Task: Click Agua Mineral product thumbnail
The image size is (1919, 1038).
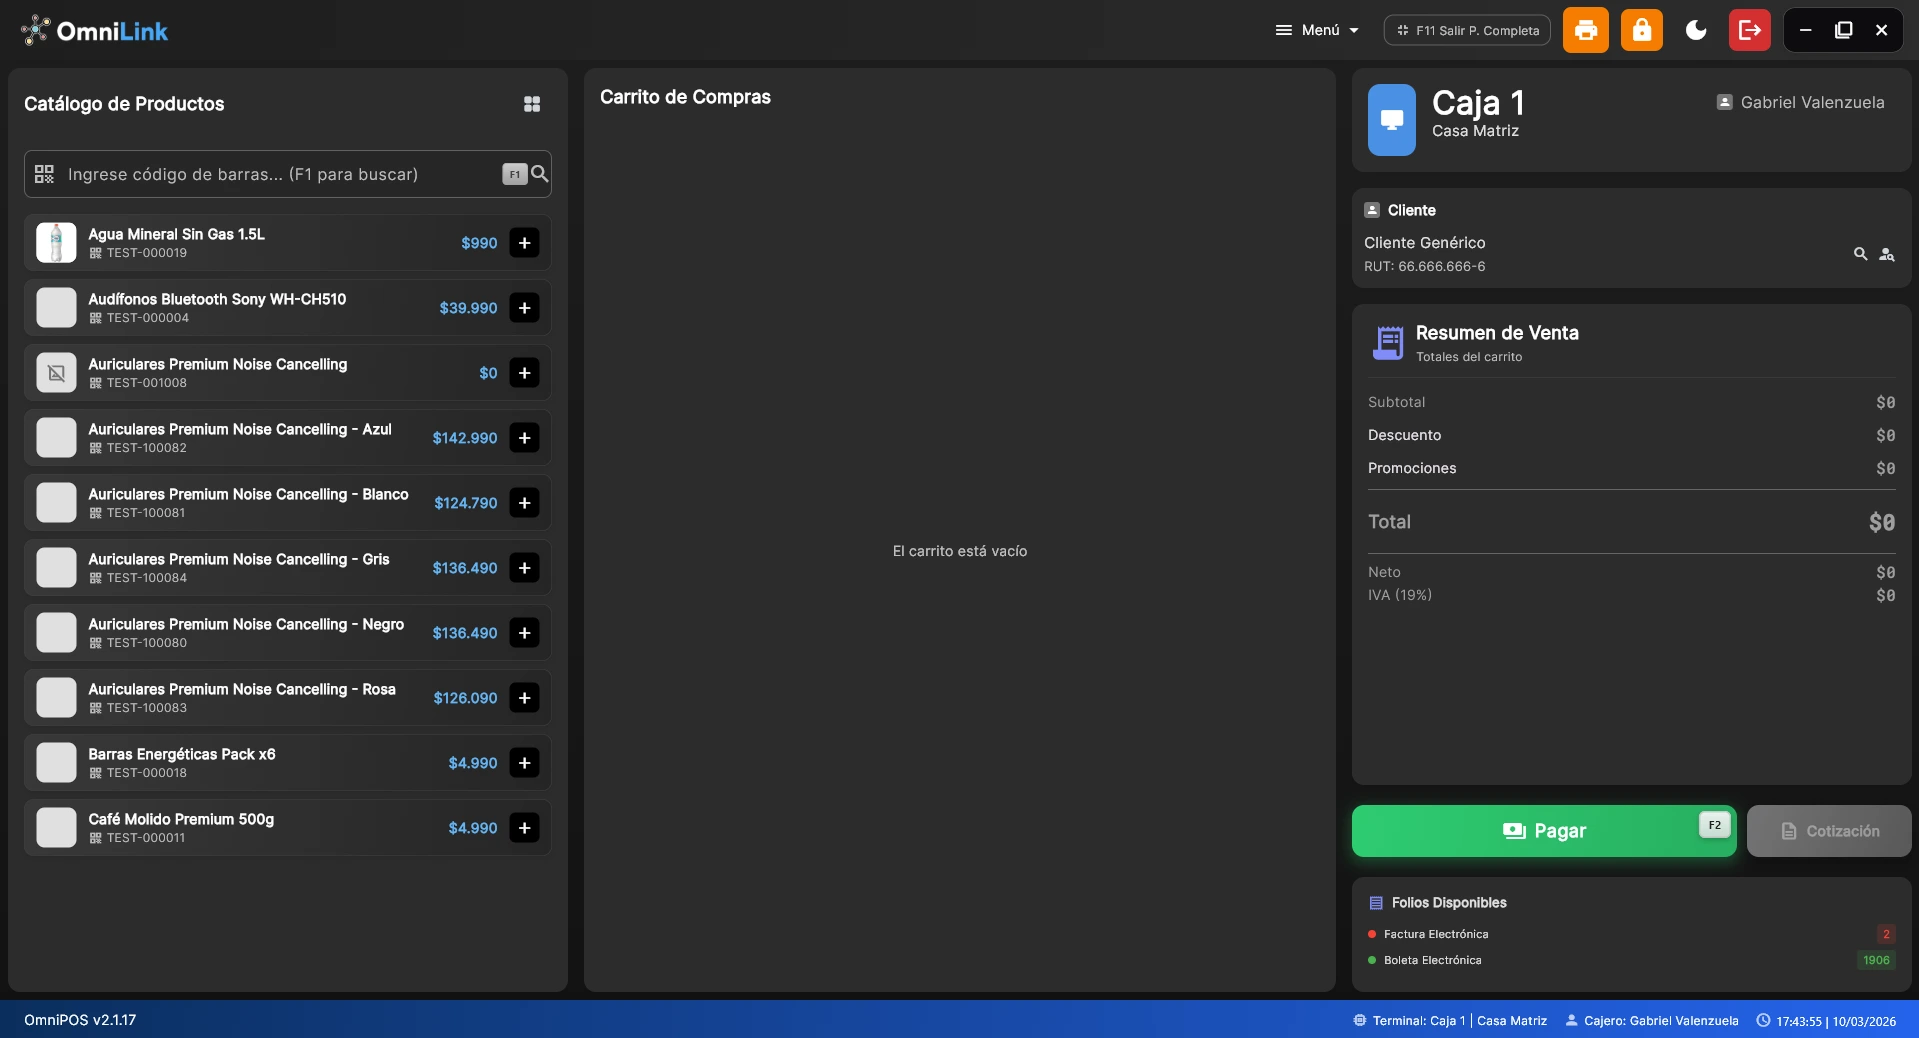Action: 56,243
